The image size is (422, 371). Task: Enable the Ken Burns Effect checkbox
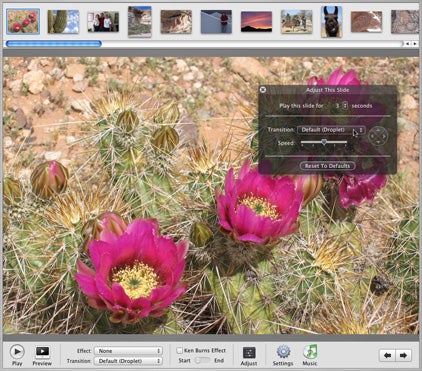180,350
